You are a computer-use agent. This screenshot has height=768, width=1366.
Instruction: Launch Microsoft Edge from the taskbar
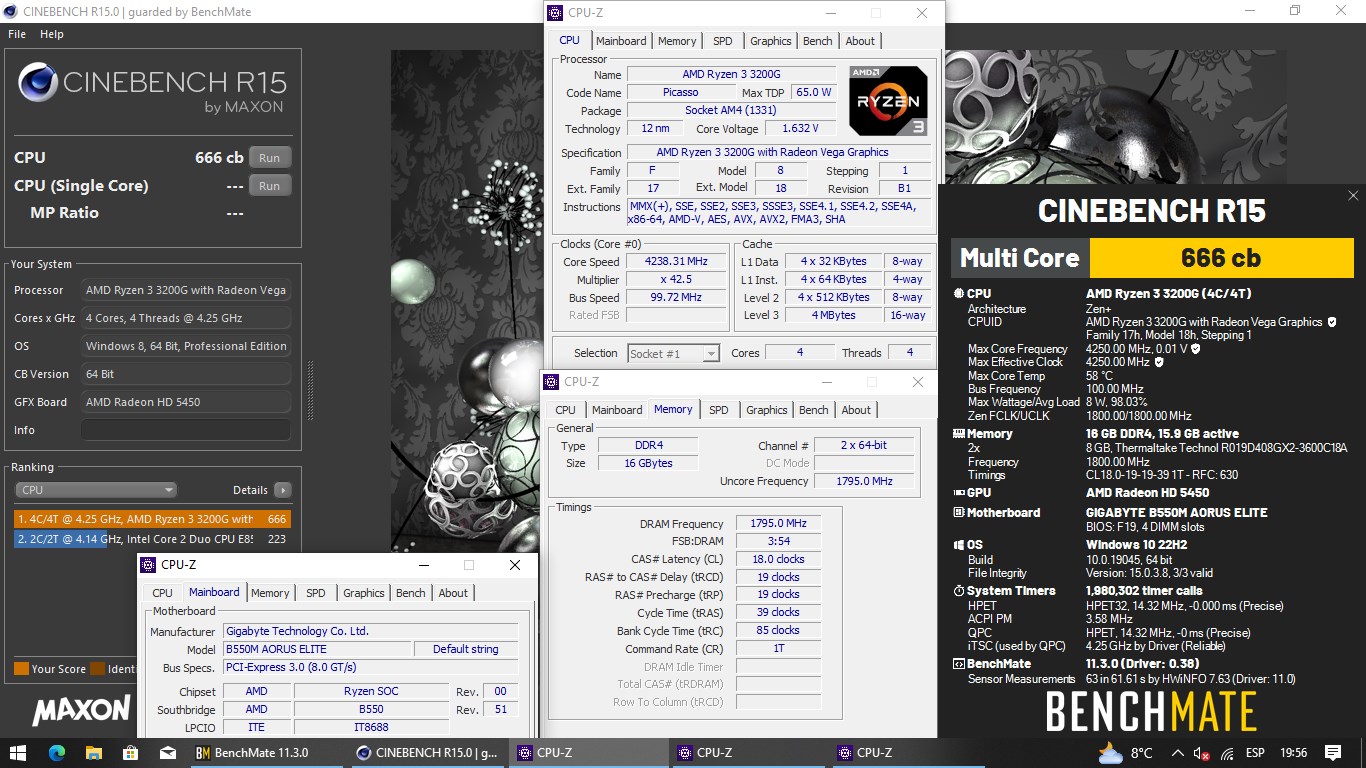56,753
